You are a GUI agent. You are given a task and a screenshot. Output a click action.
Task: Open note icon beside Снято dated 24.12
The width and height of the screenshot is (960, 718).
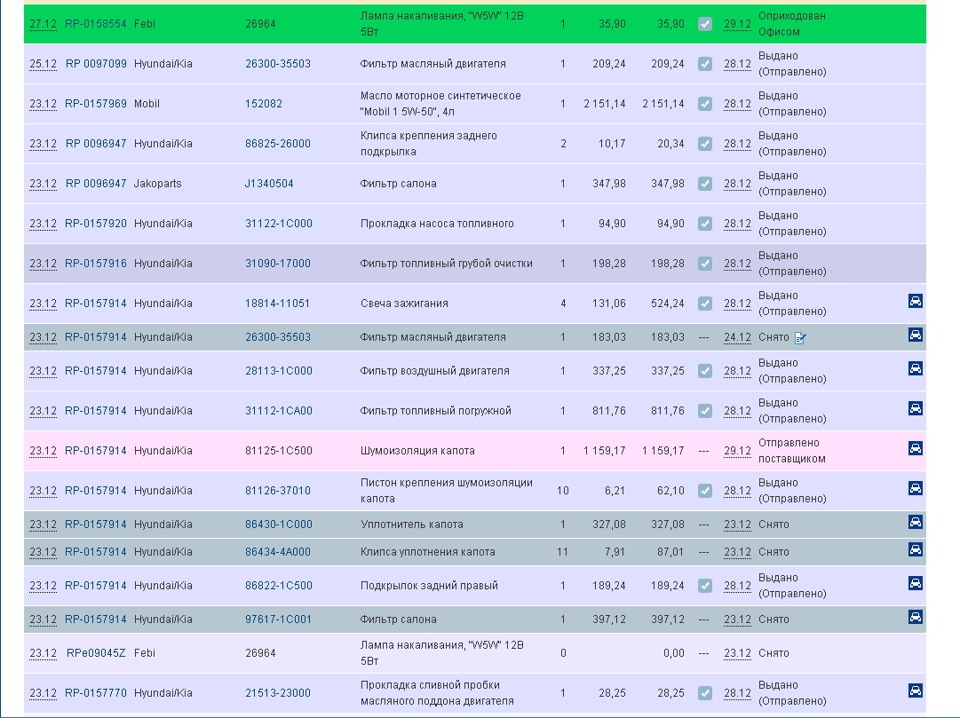click(x=800, y=338)
